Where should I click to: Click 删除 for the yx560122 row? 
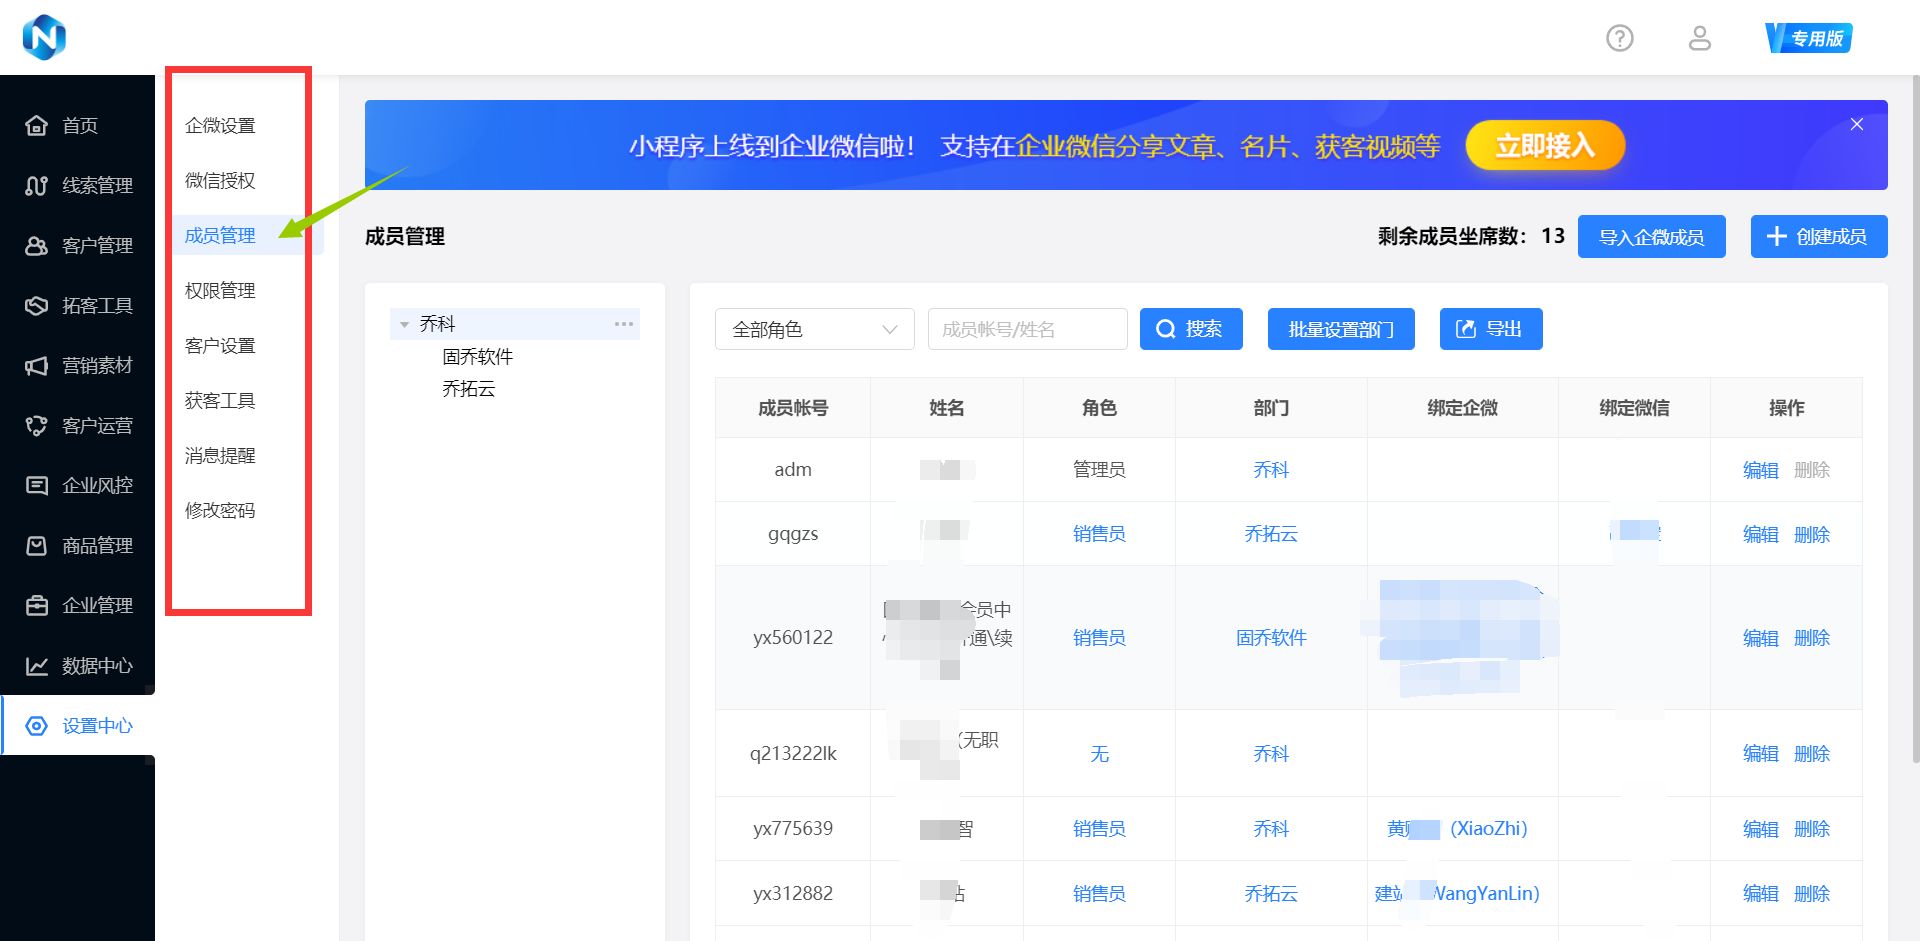1811,638
